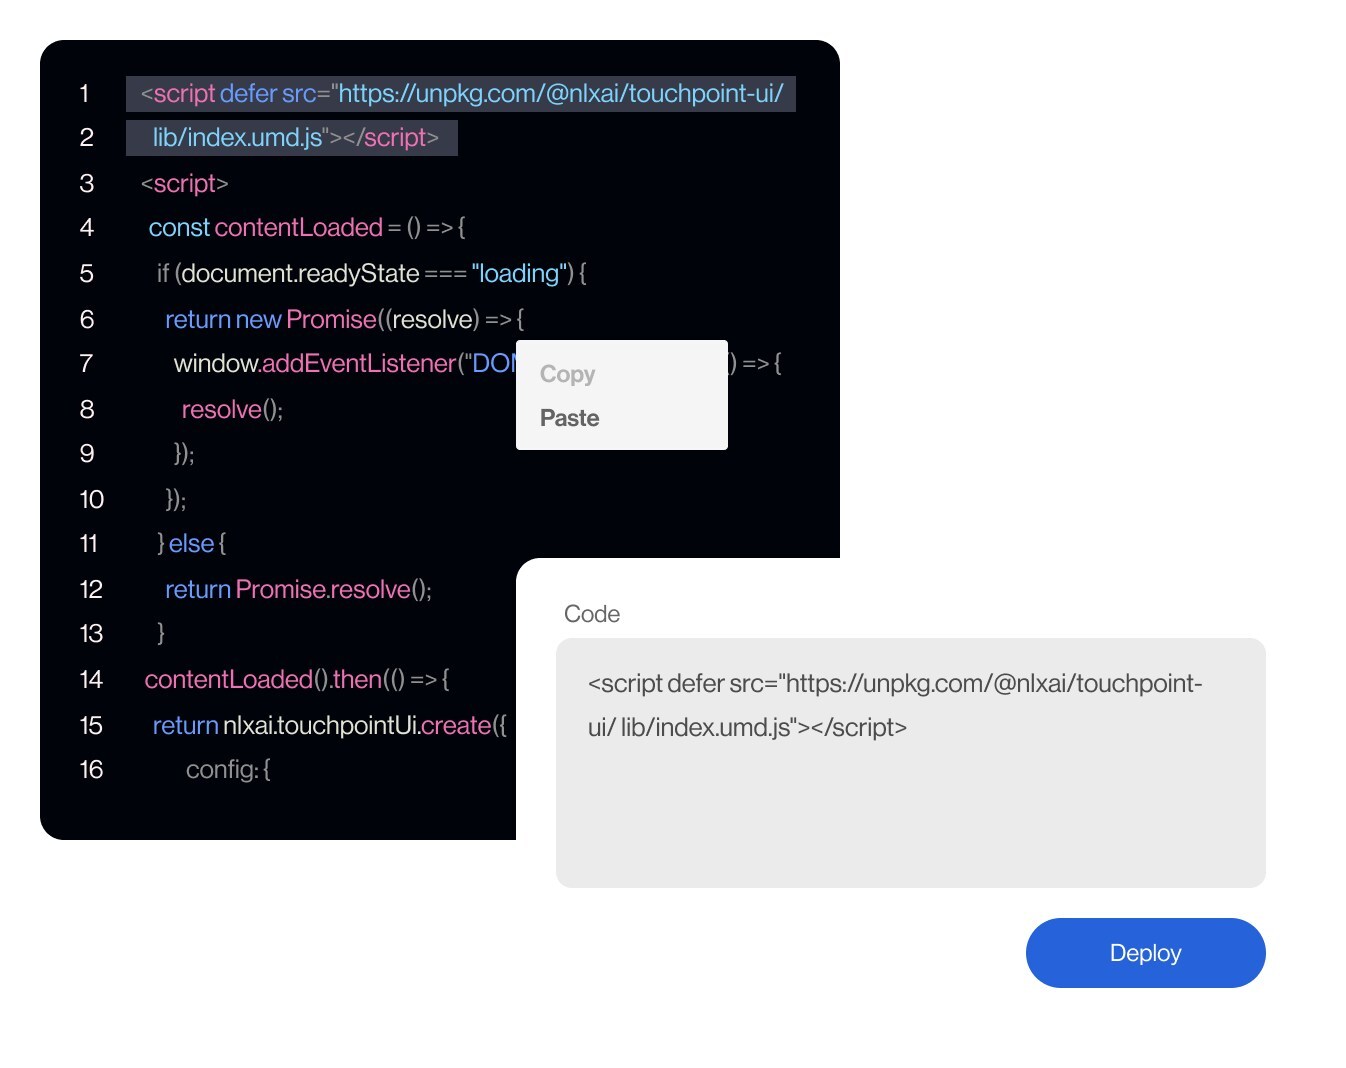Click Promise.resolve() on line 12

(x=333, y=589)
